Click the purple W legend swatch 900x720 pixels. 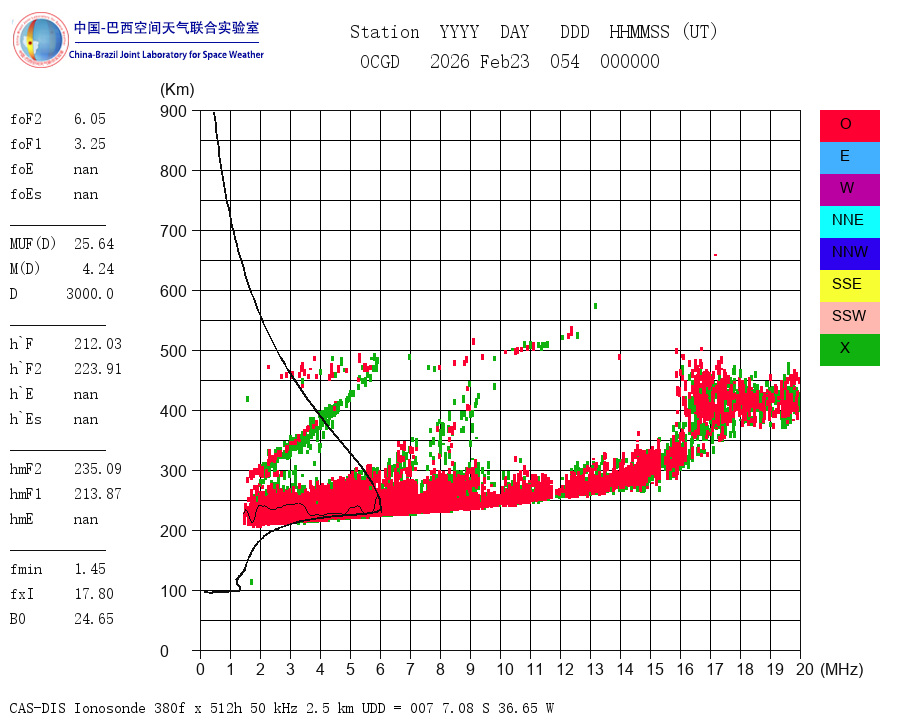[849, 190]
